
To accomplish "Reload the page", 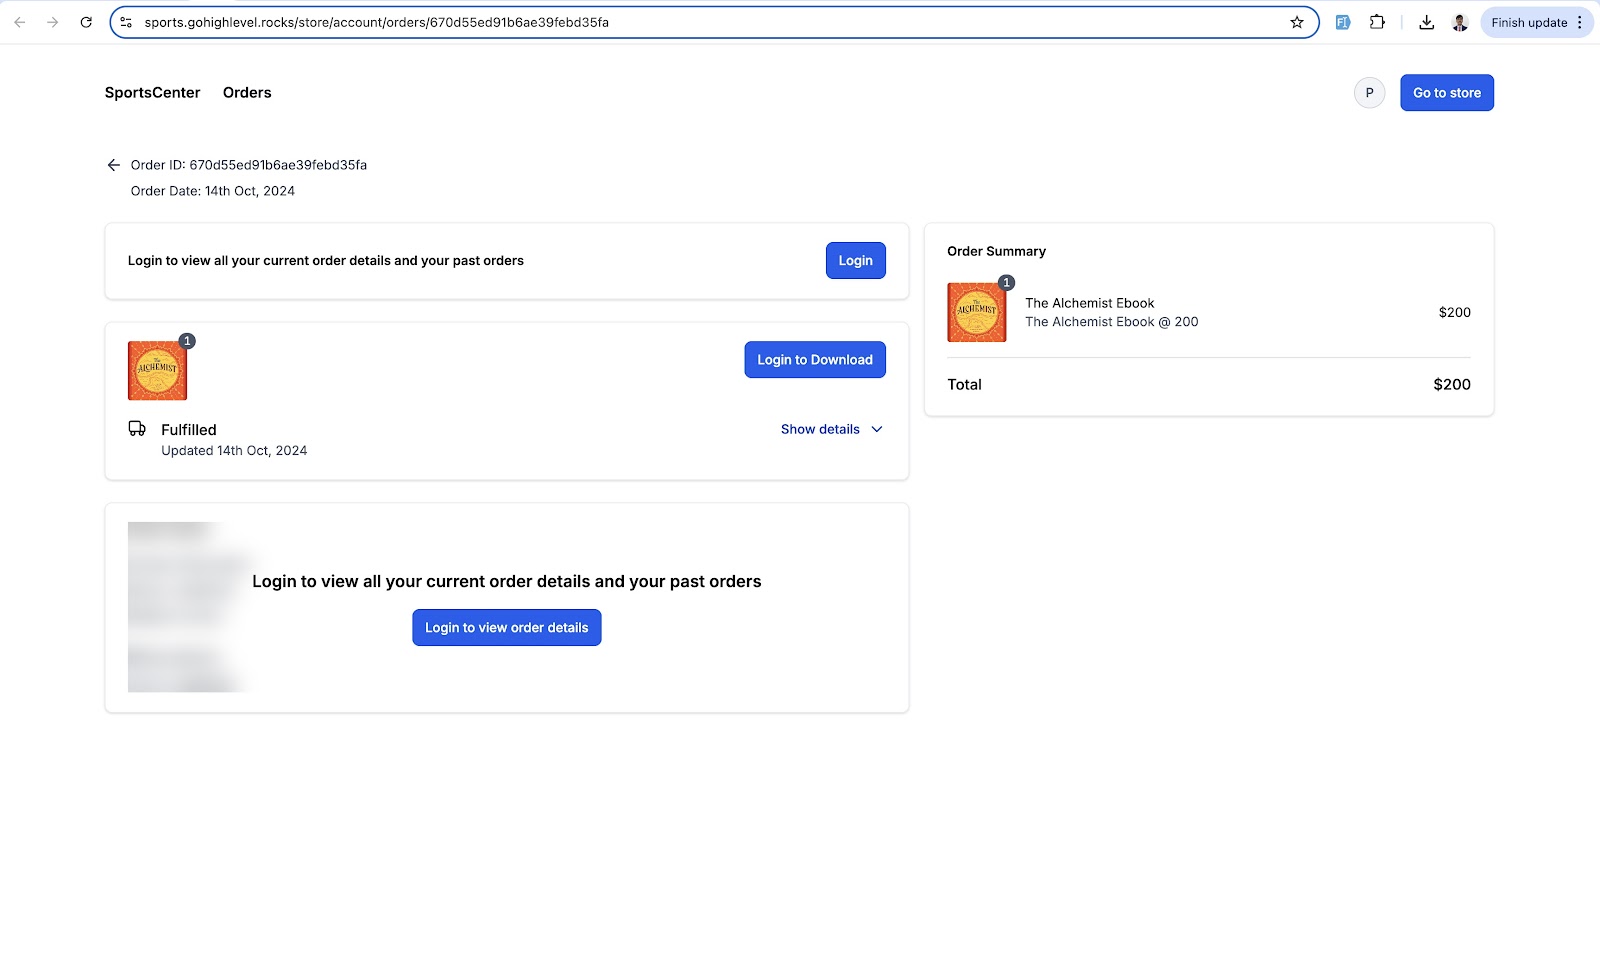I will pos(86,22).
